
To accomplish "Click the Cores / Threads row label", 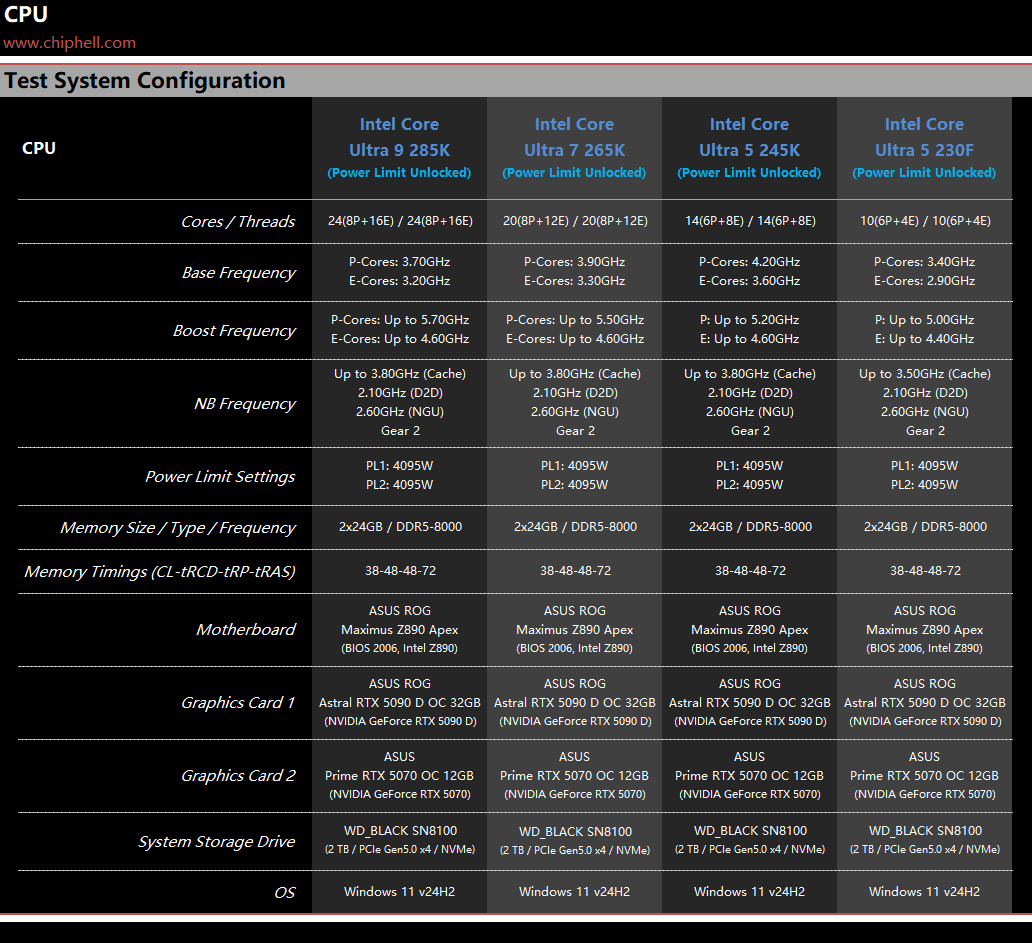I will point(238,222).
